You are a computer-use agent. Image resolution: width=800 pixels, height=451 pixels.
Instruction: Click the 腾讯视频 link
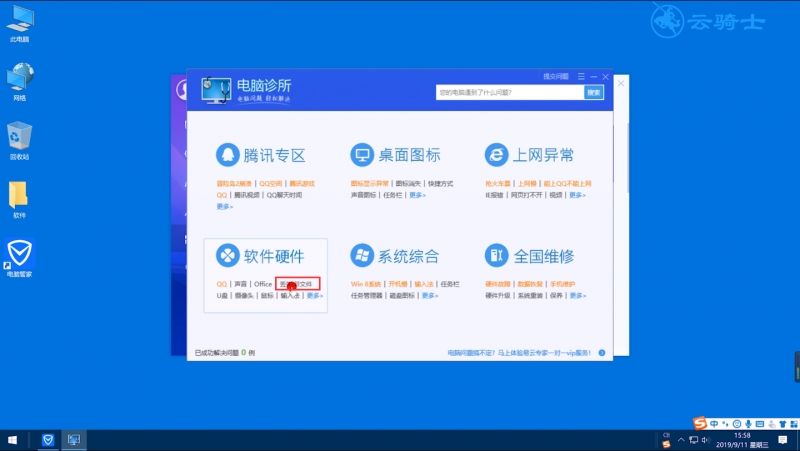(x=246, y=195)
